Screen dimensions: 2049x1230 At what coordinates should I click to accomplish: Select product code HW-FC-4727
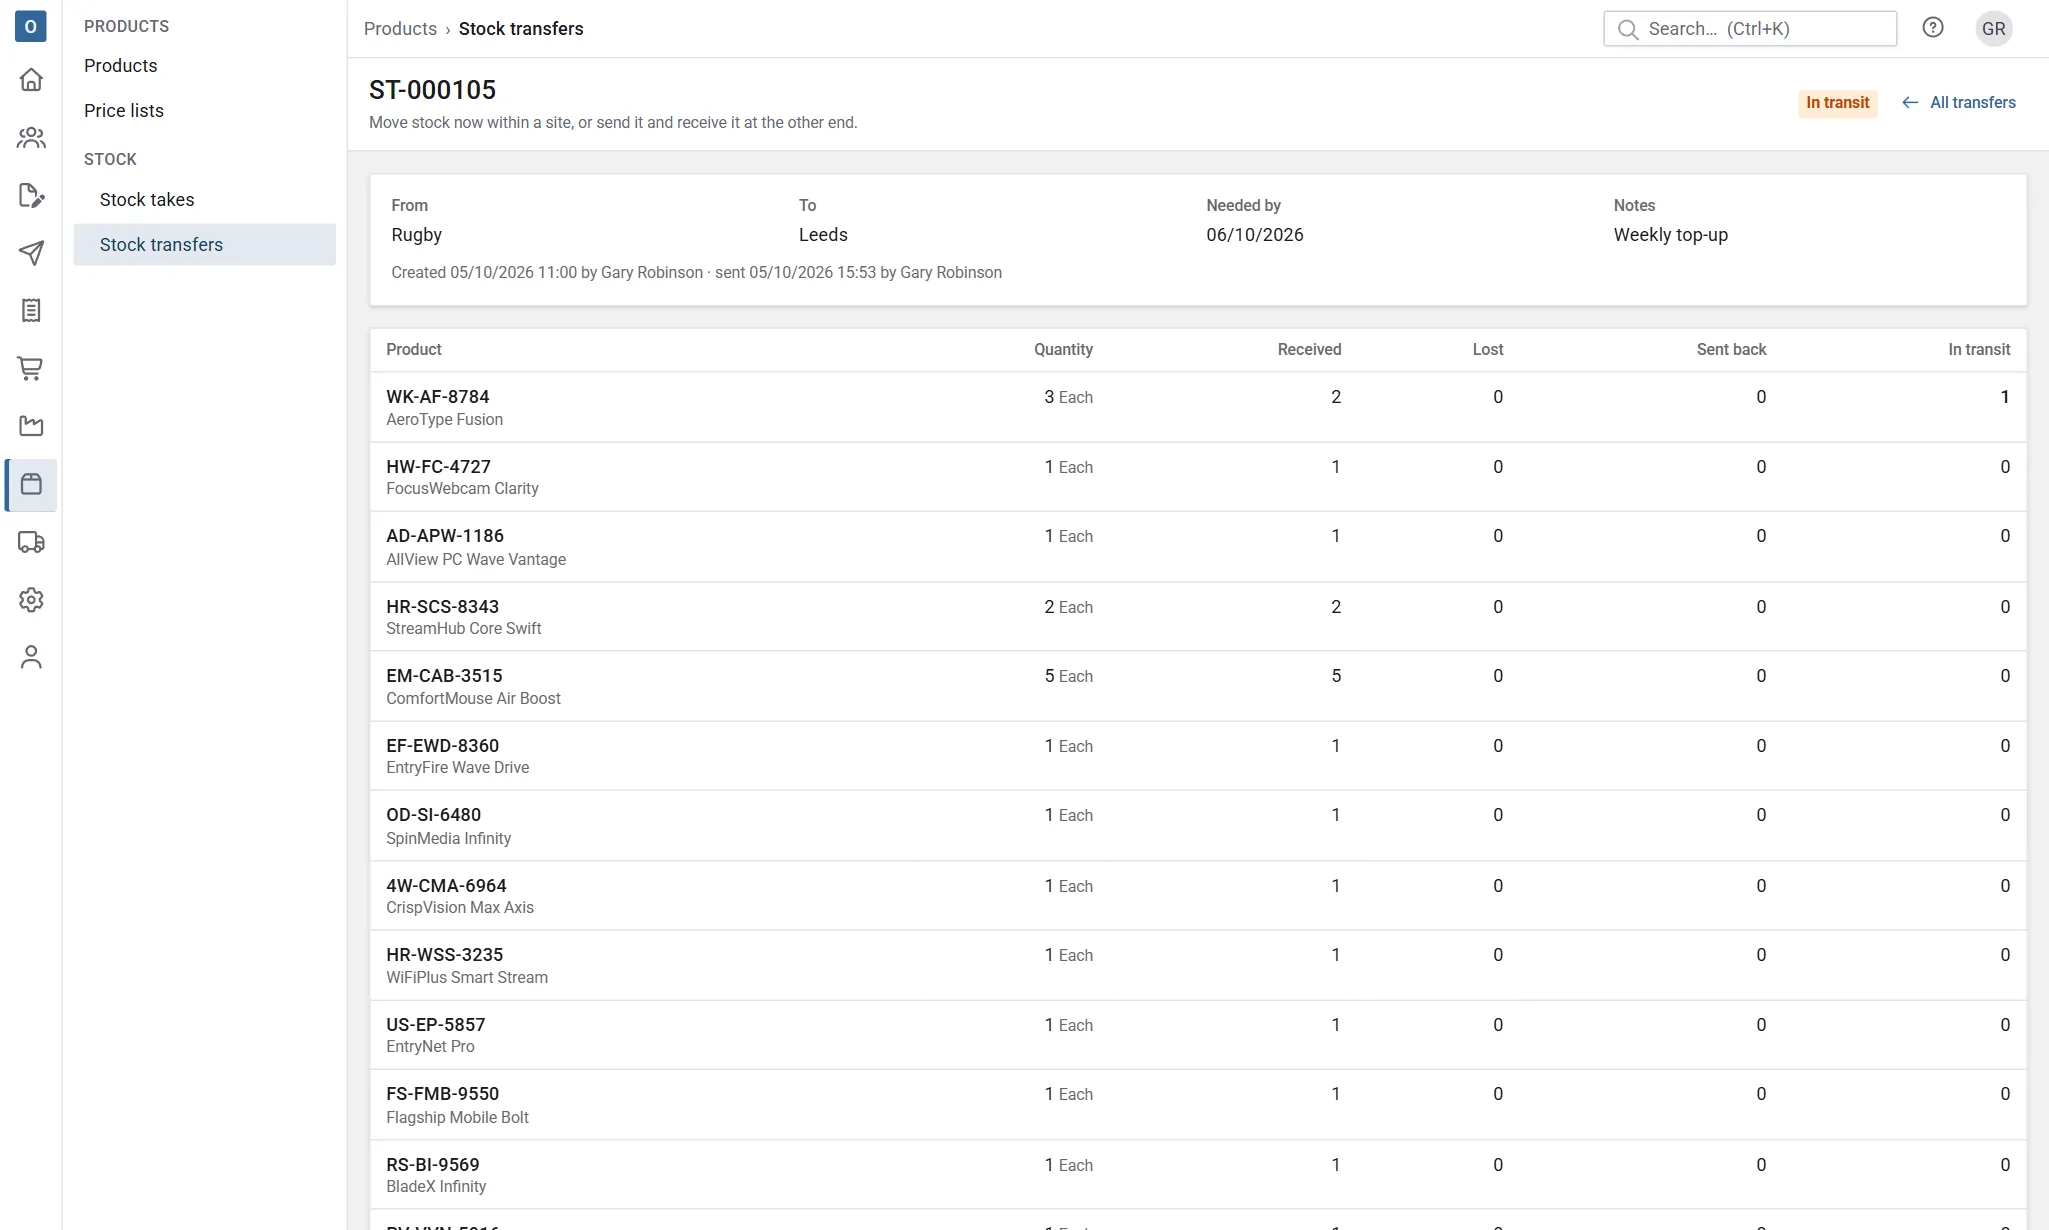(x=438, y=467)
